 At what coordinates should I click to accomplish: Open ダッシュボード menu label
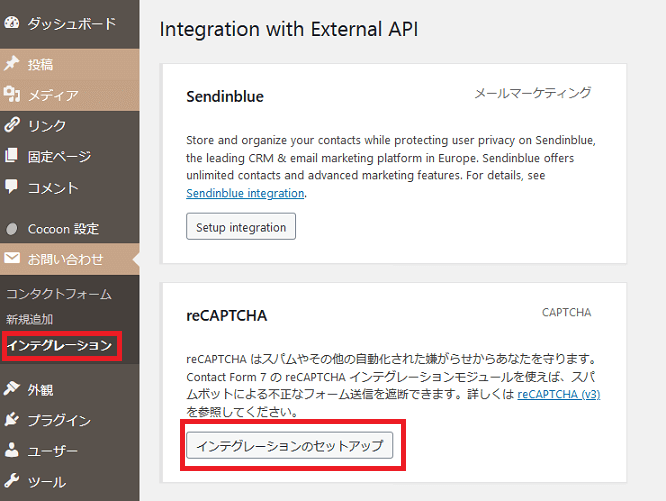72,24
